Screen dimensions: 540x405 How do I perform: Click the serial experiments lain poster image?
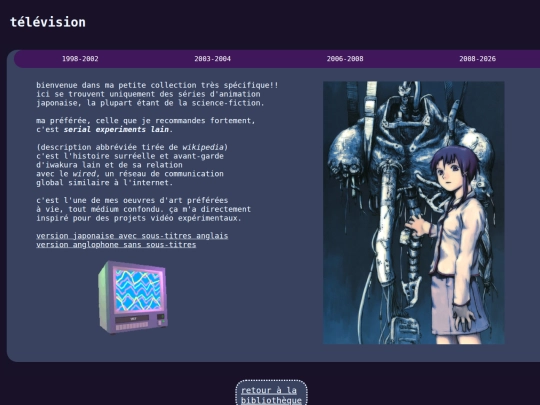414,212
